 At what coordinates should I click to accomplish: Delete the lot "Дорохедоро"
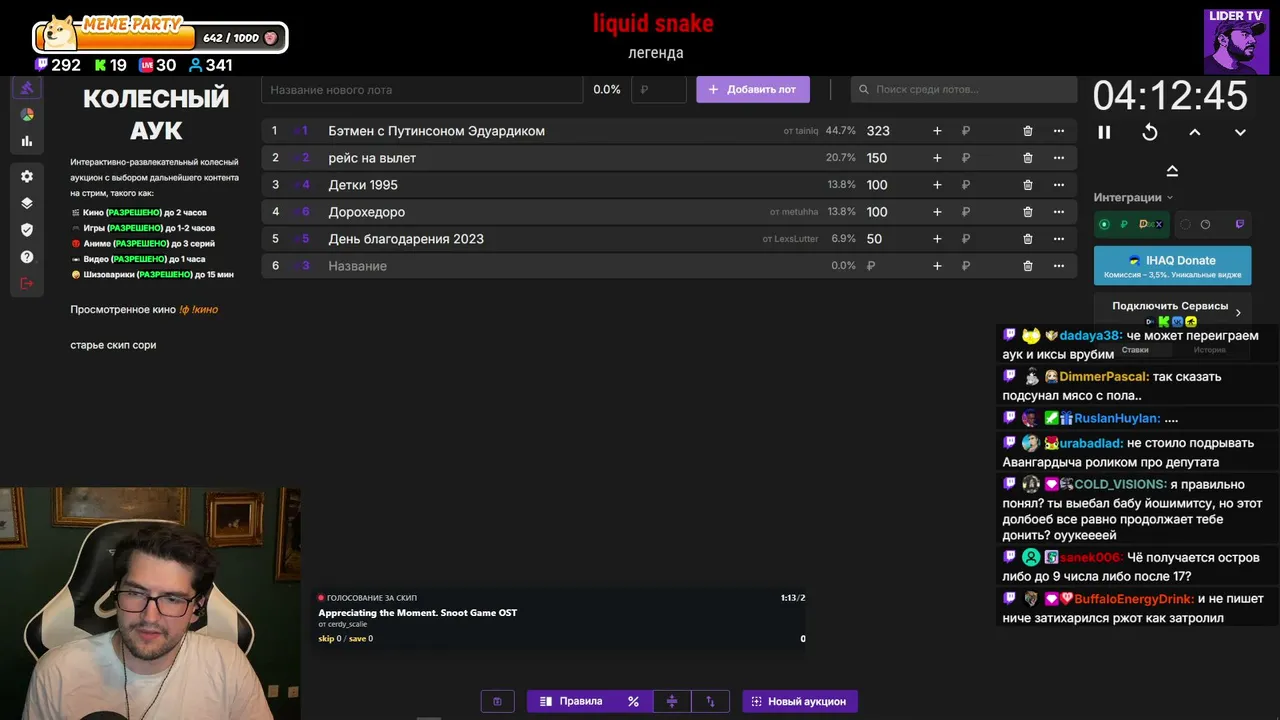click(x=1027, y=212)
